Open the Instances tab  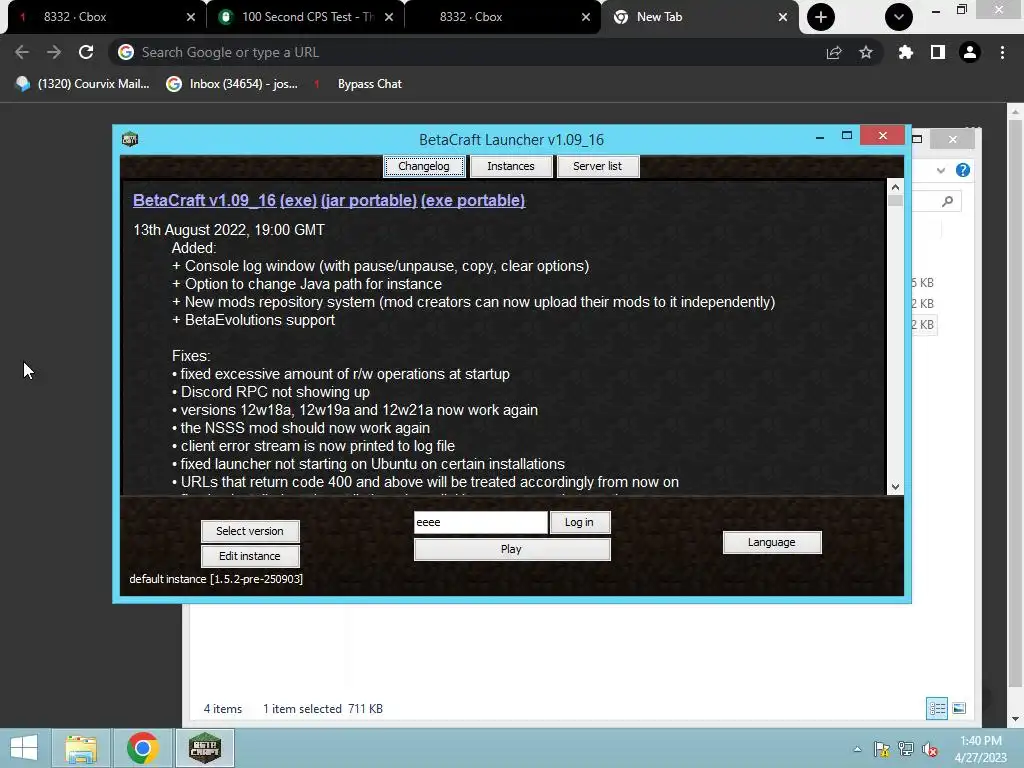pos(511,167)
